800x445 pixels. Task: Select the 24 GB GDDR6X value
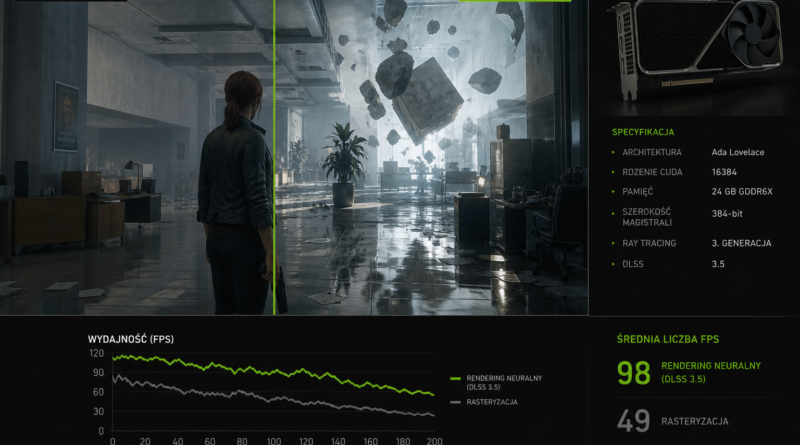click(x=742, y=192)
